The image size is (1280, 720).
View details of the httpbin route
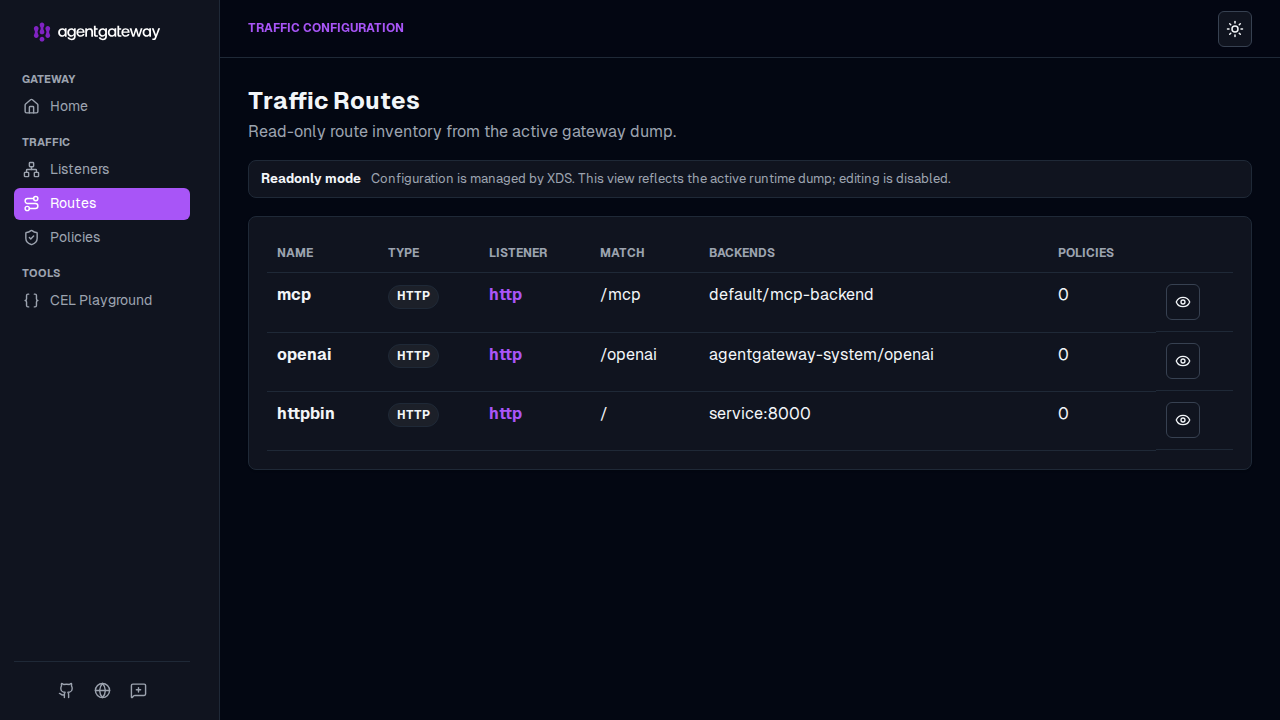coord(1183,420)
